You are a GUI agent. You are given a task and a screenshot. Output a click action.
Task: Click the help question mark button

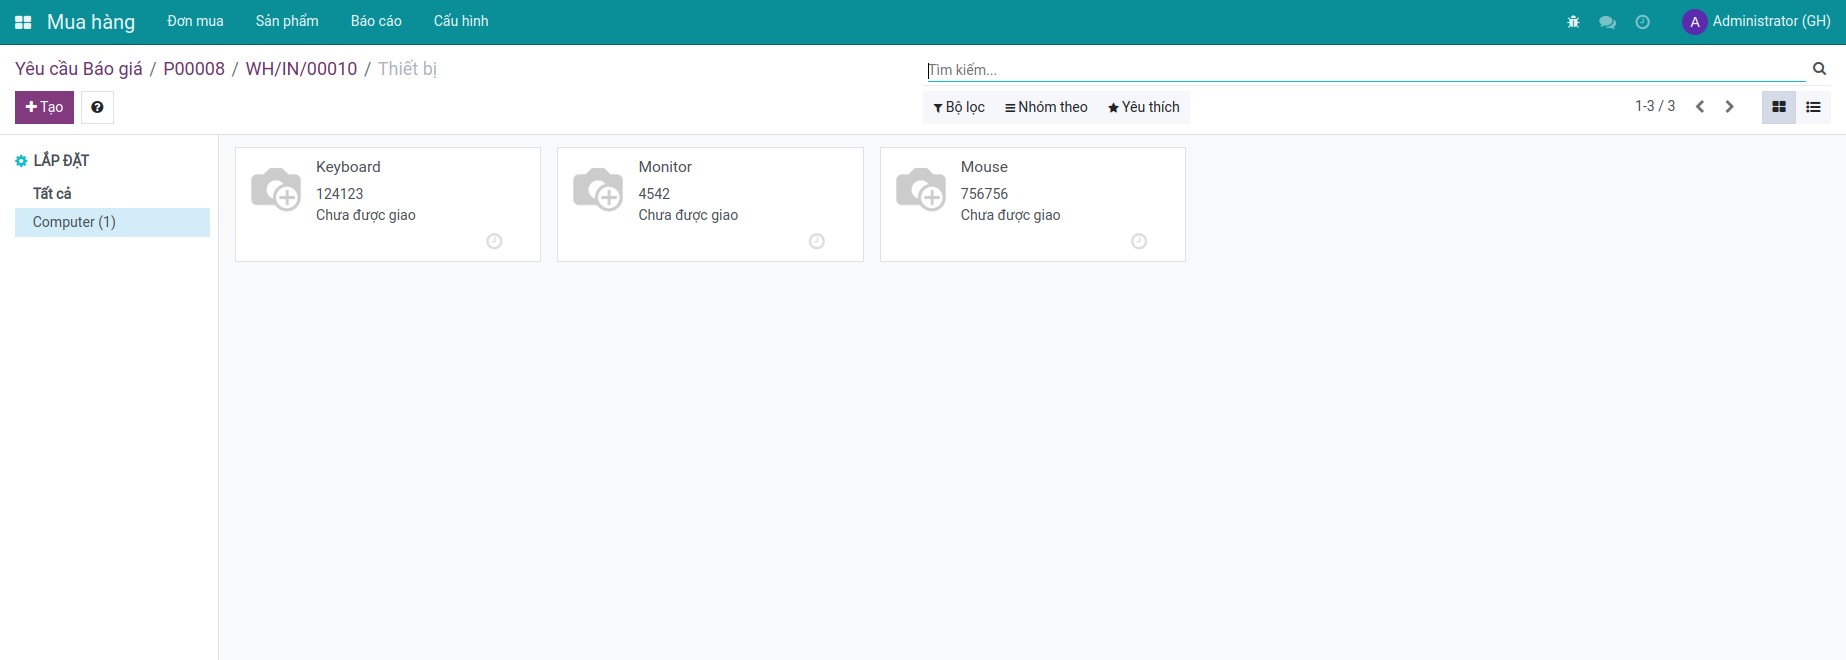tap(97, 107)
